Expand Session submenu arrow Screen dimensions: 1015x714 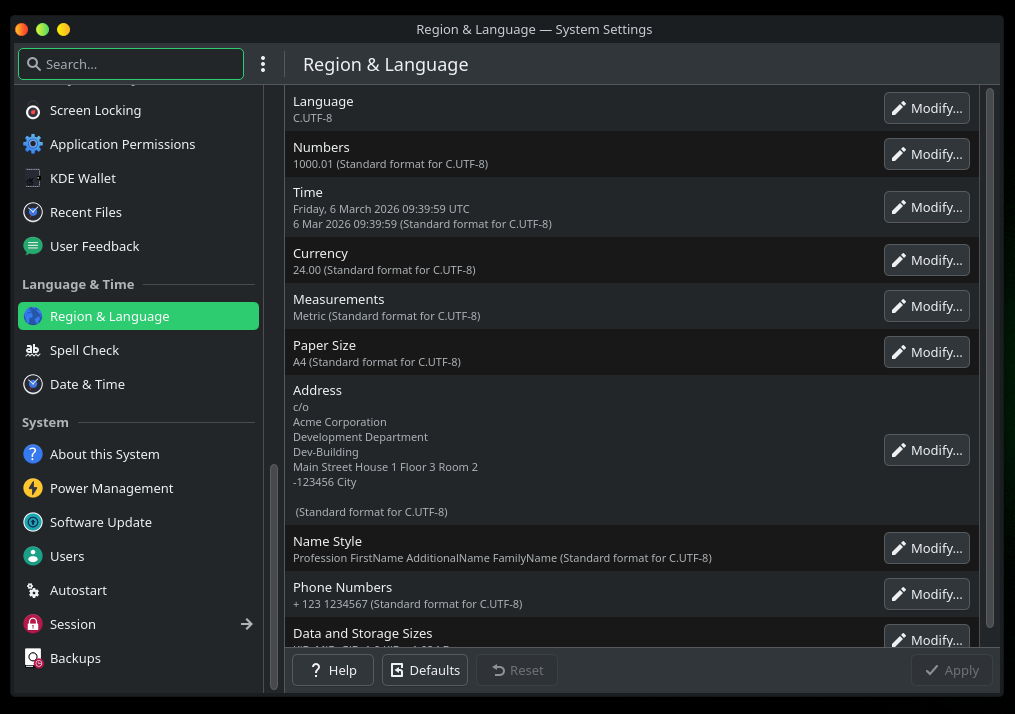247,625
